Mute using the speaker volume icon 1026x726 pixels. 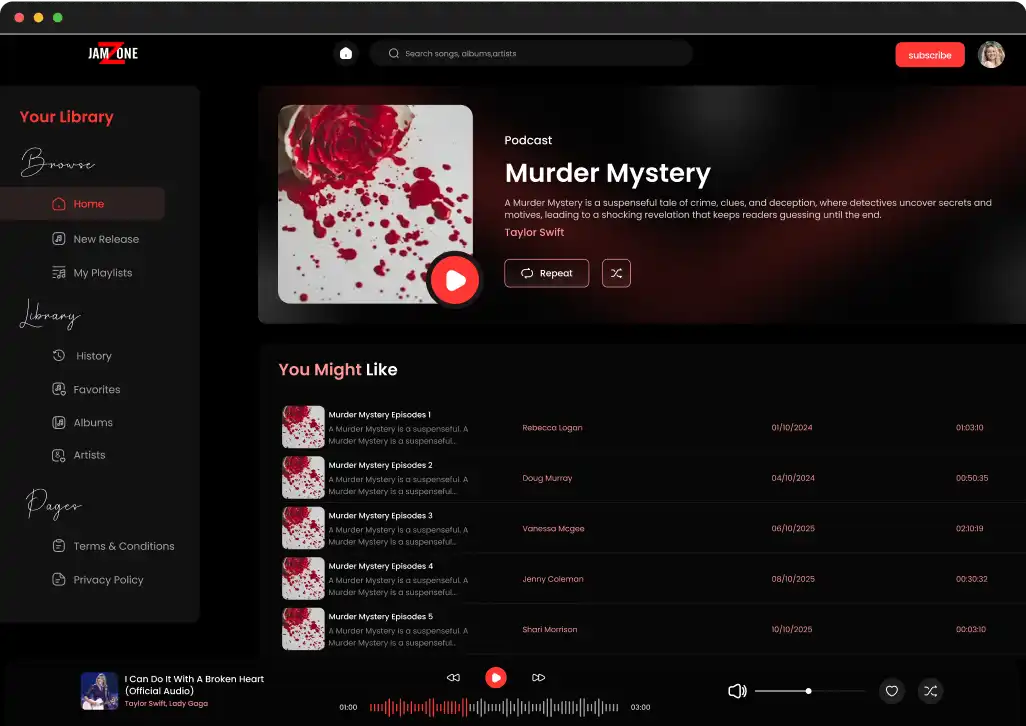tap(737, 691)
